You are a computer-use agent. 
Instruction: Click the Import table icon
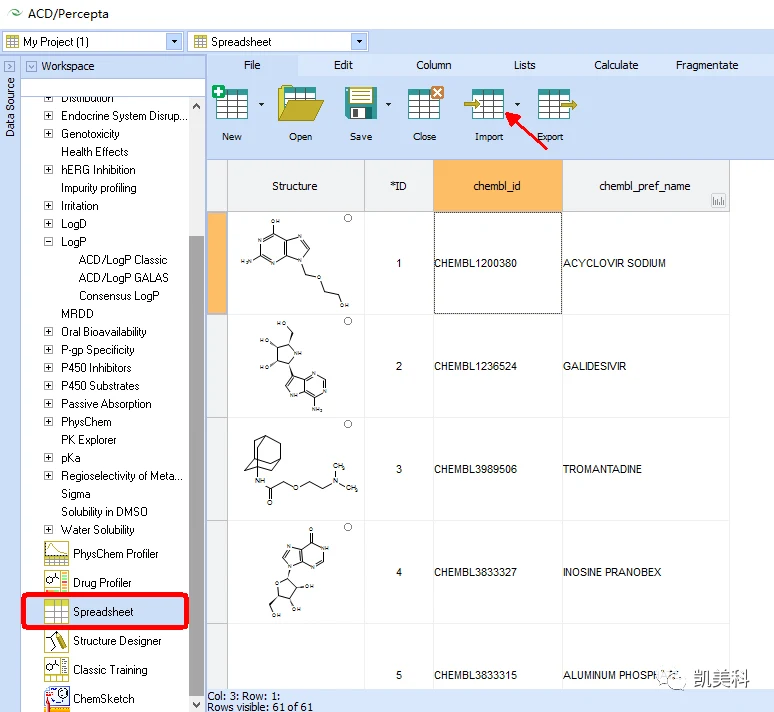point(484,104)
